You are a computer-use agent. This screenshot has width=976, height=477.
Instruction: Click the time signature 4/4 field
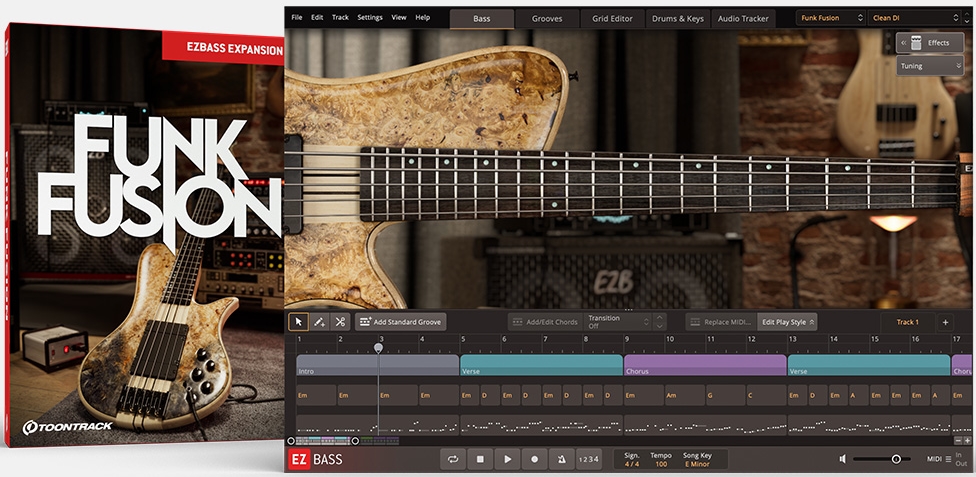pos(631,460)
